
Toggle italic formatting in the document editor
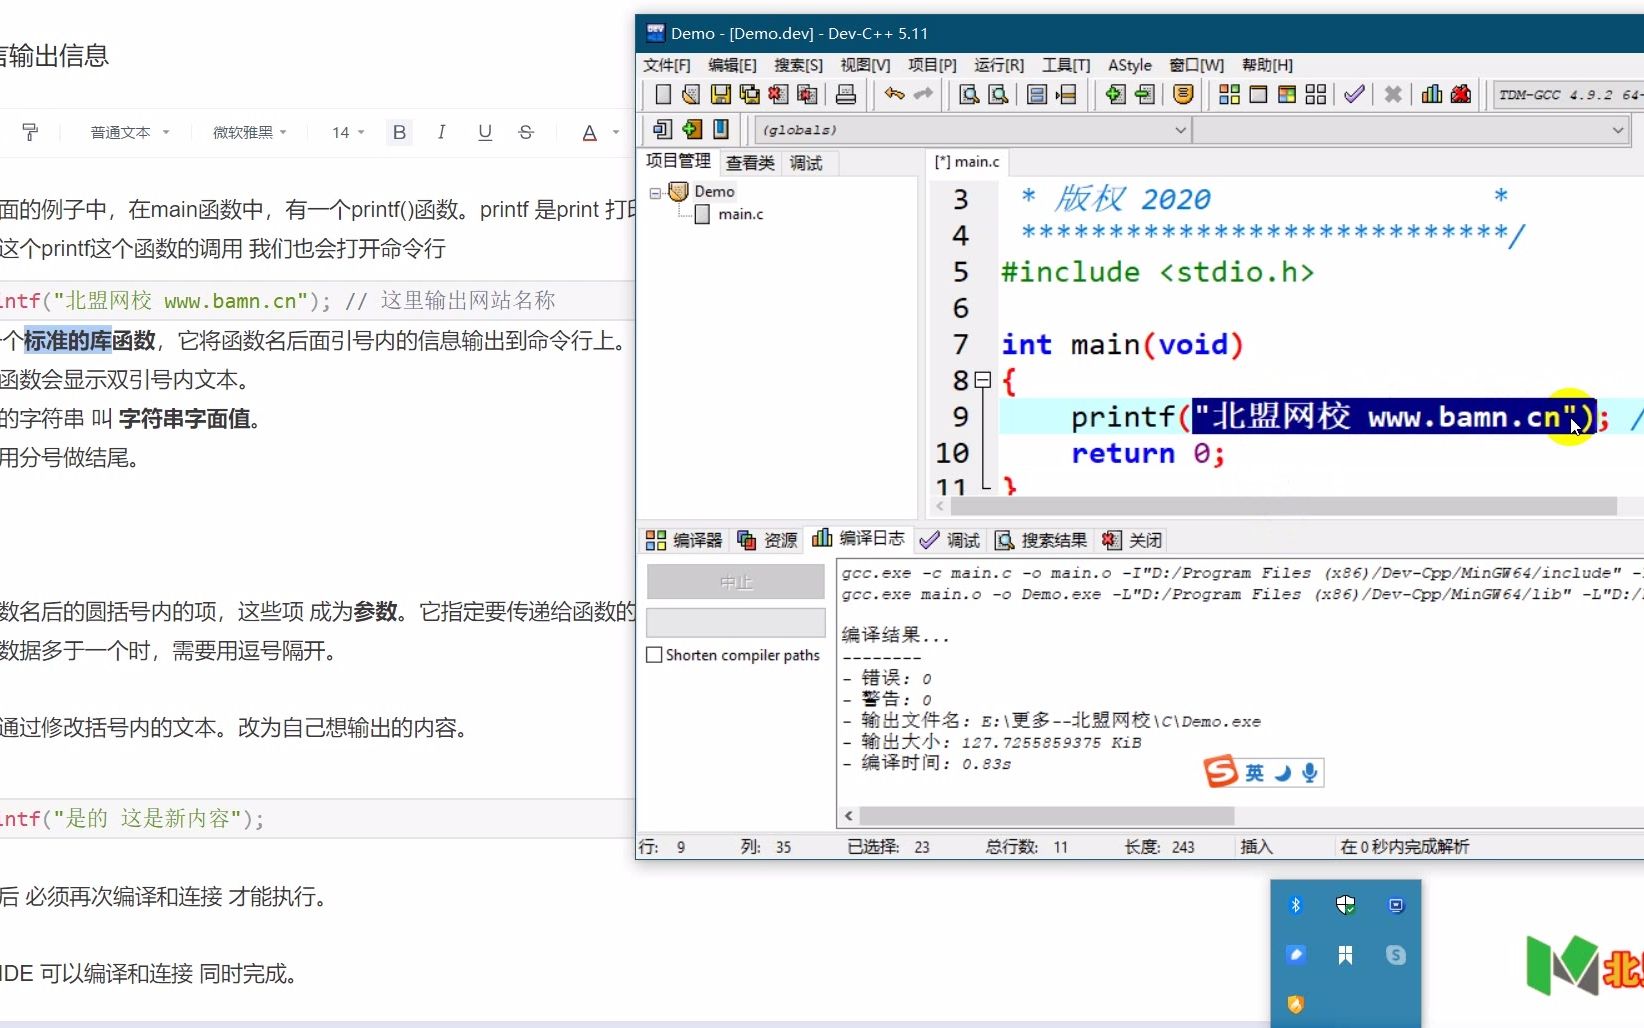(x=441, y=132)
